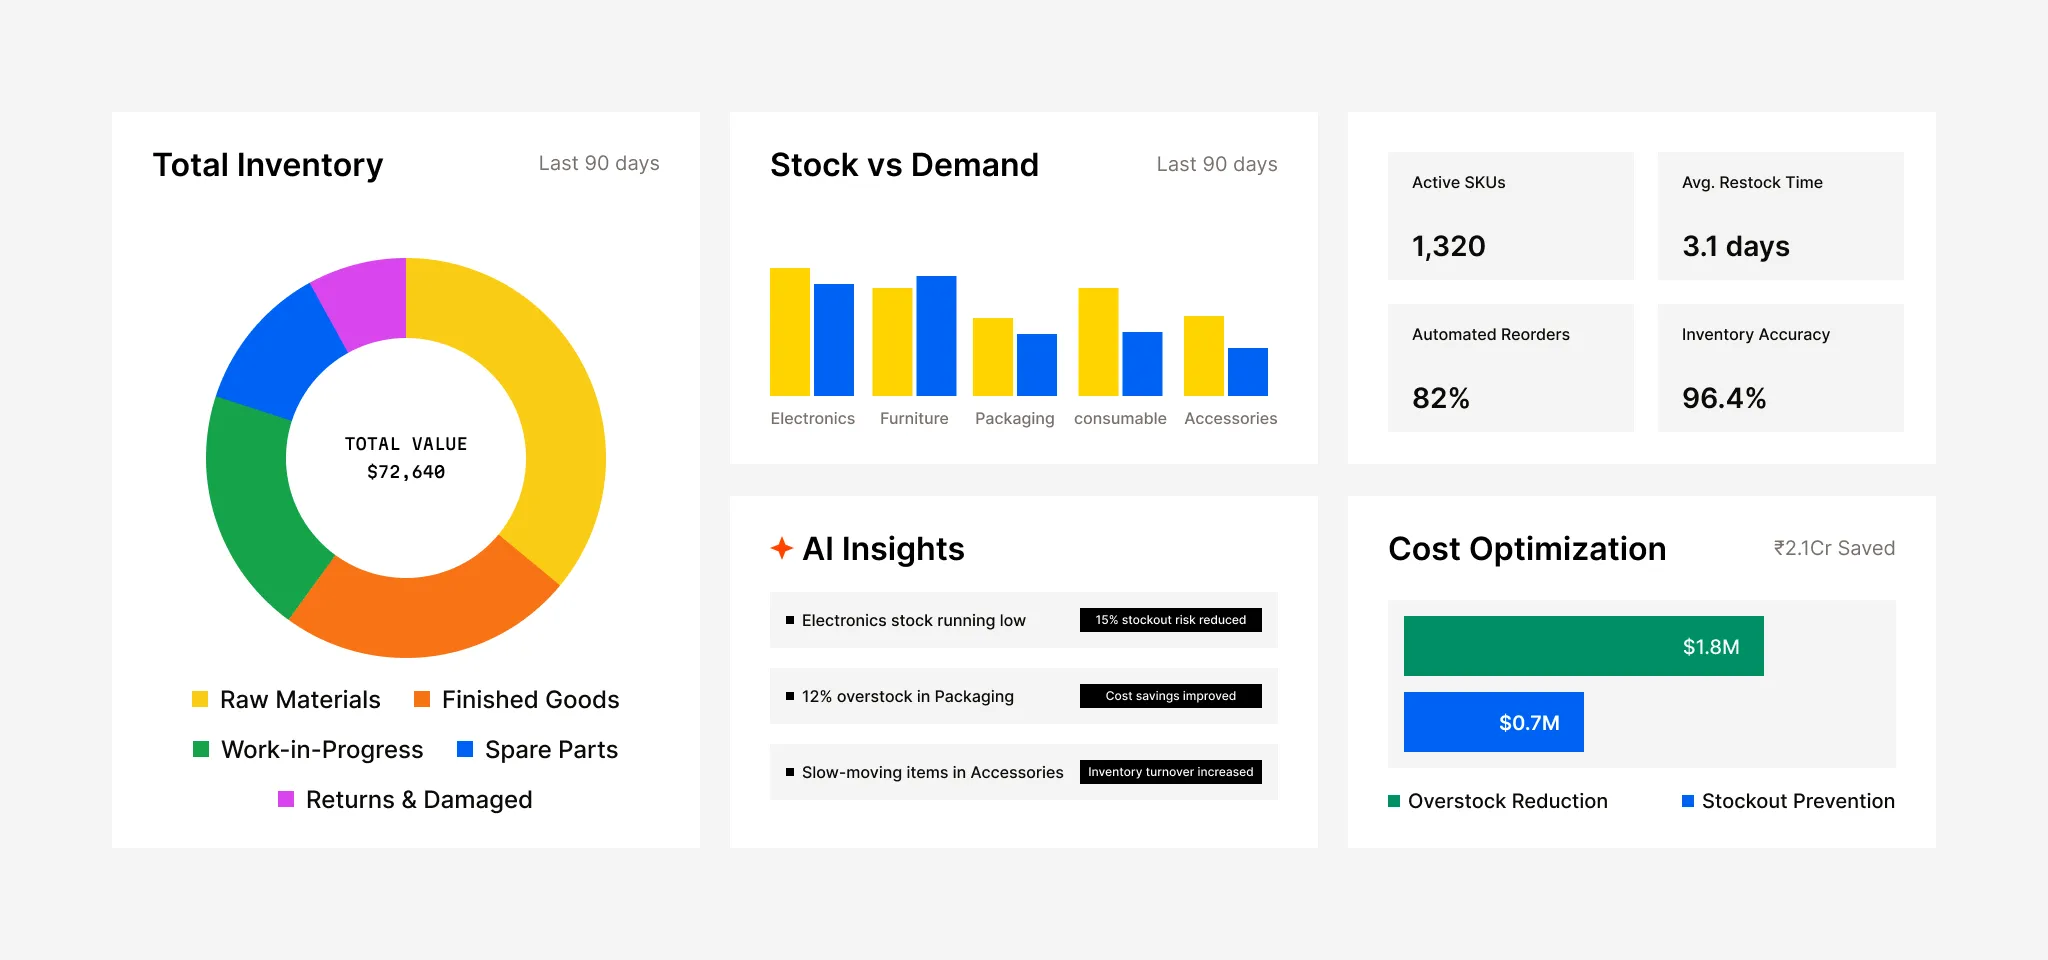Click the Overstock Reduction legend square
Screen dimensions: 2048x960
click(x=1394, y=801)
